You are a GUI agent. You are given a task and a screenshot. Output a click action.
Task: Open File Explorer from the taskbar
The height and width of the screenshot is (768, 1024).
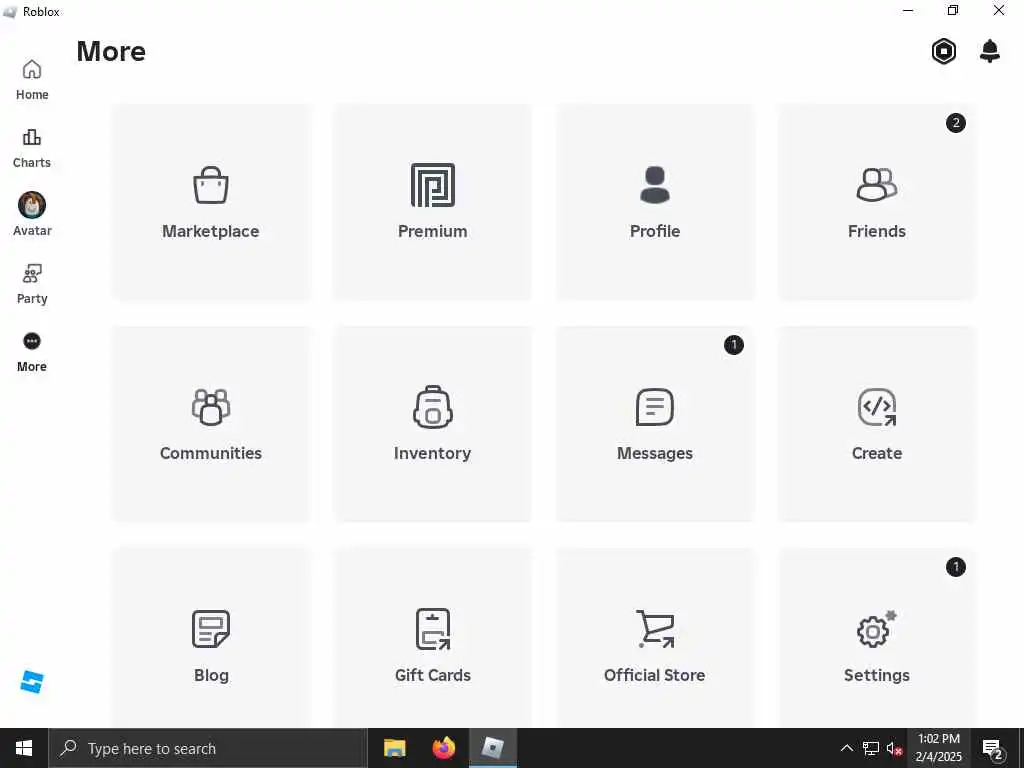pos(394,748)
